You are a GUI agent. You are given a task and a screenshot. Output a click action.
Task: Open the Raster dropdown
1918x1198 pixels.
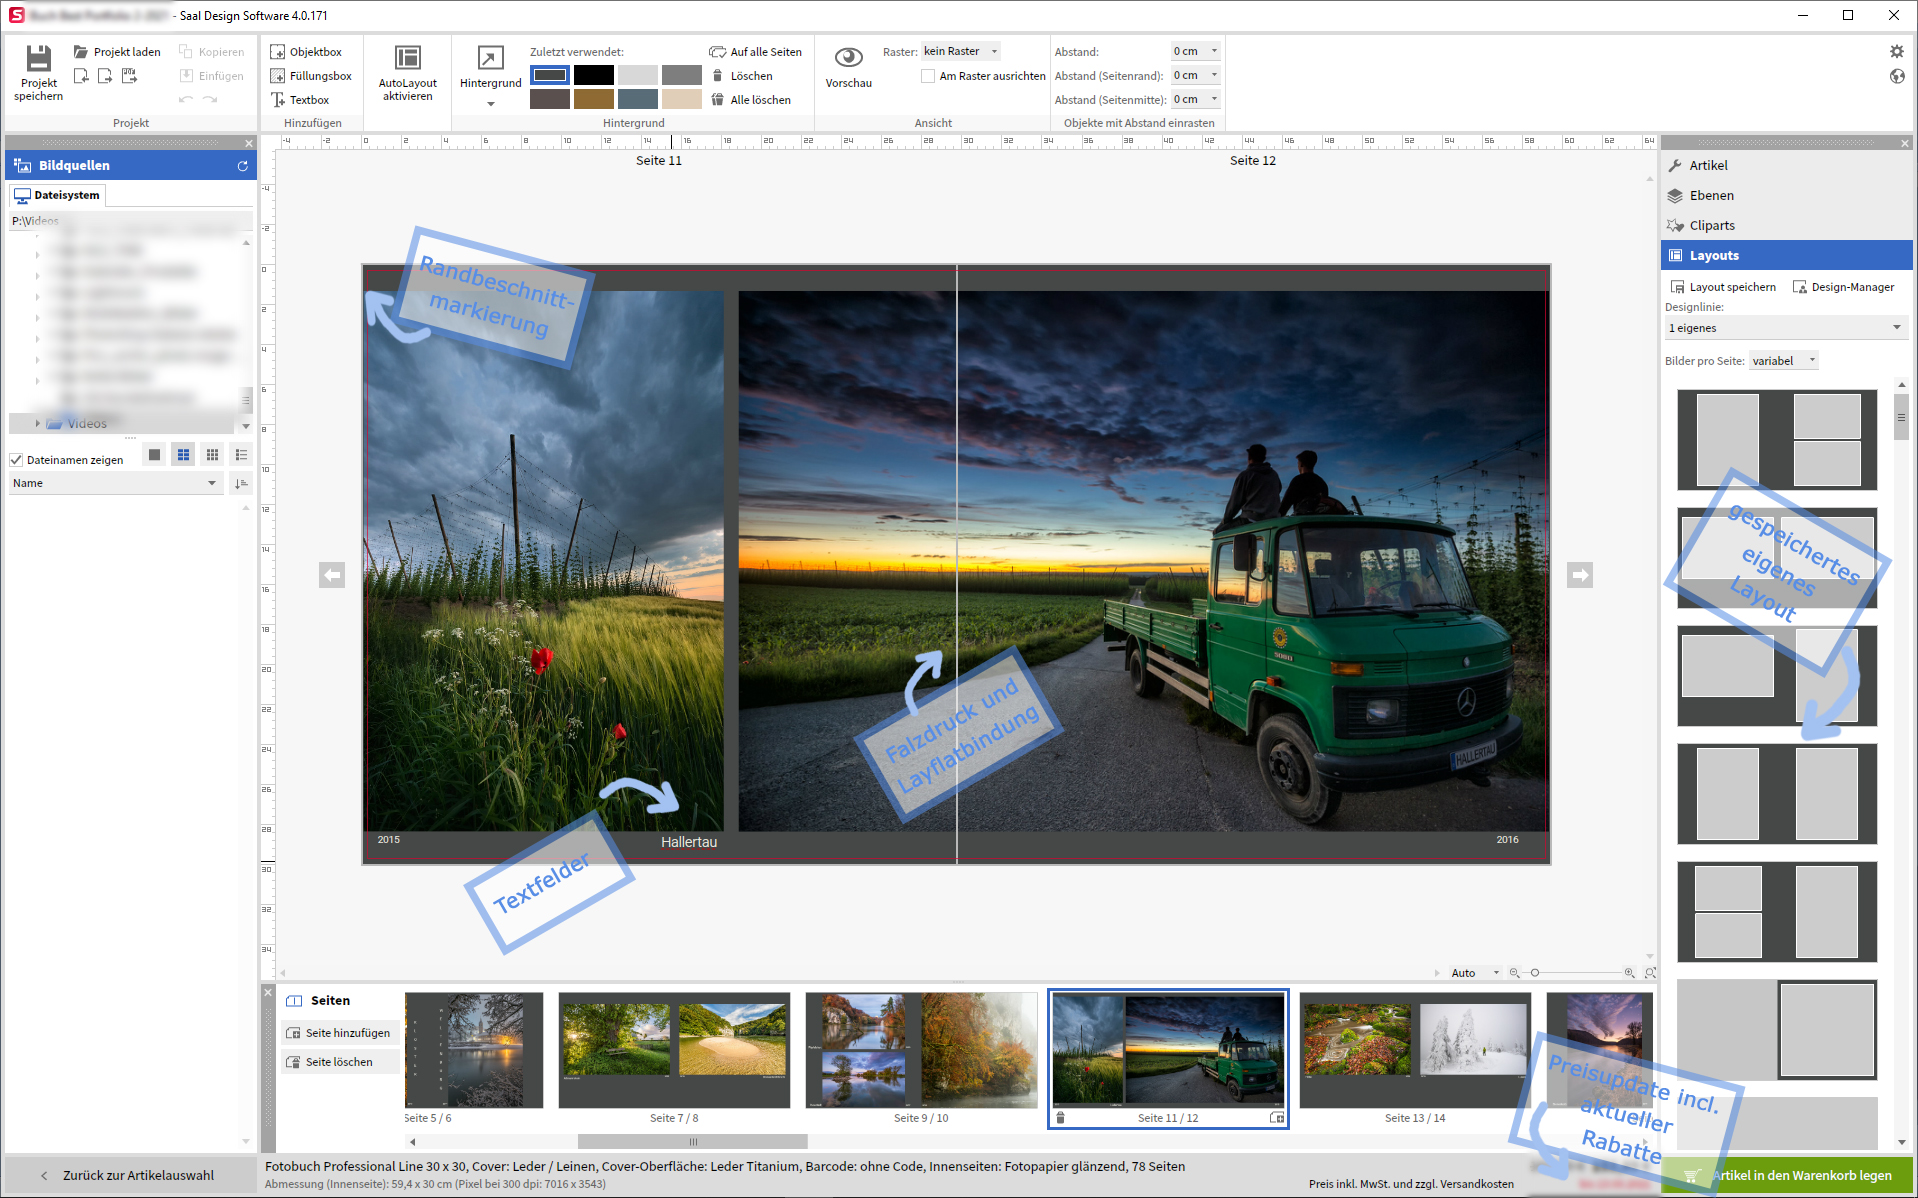coord(960,51)
